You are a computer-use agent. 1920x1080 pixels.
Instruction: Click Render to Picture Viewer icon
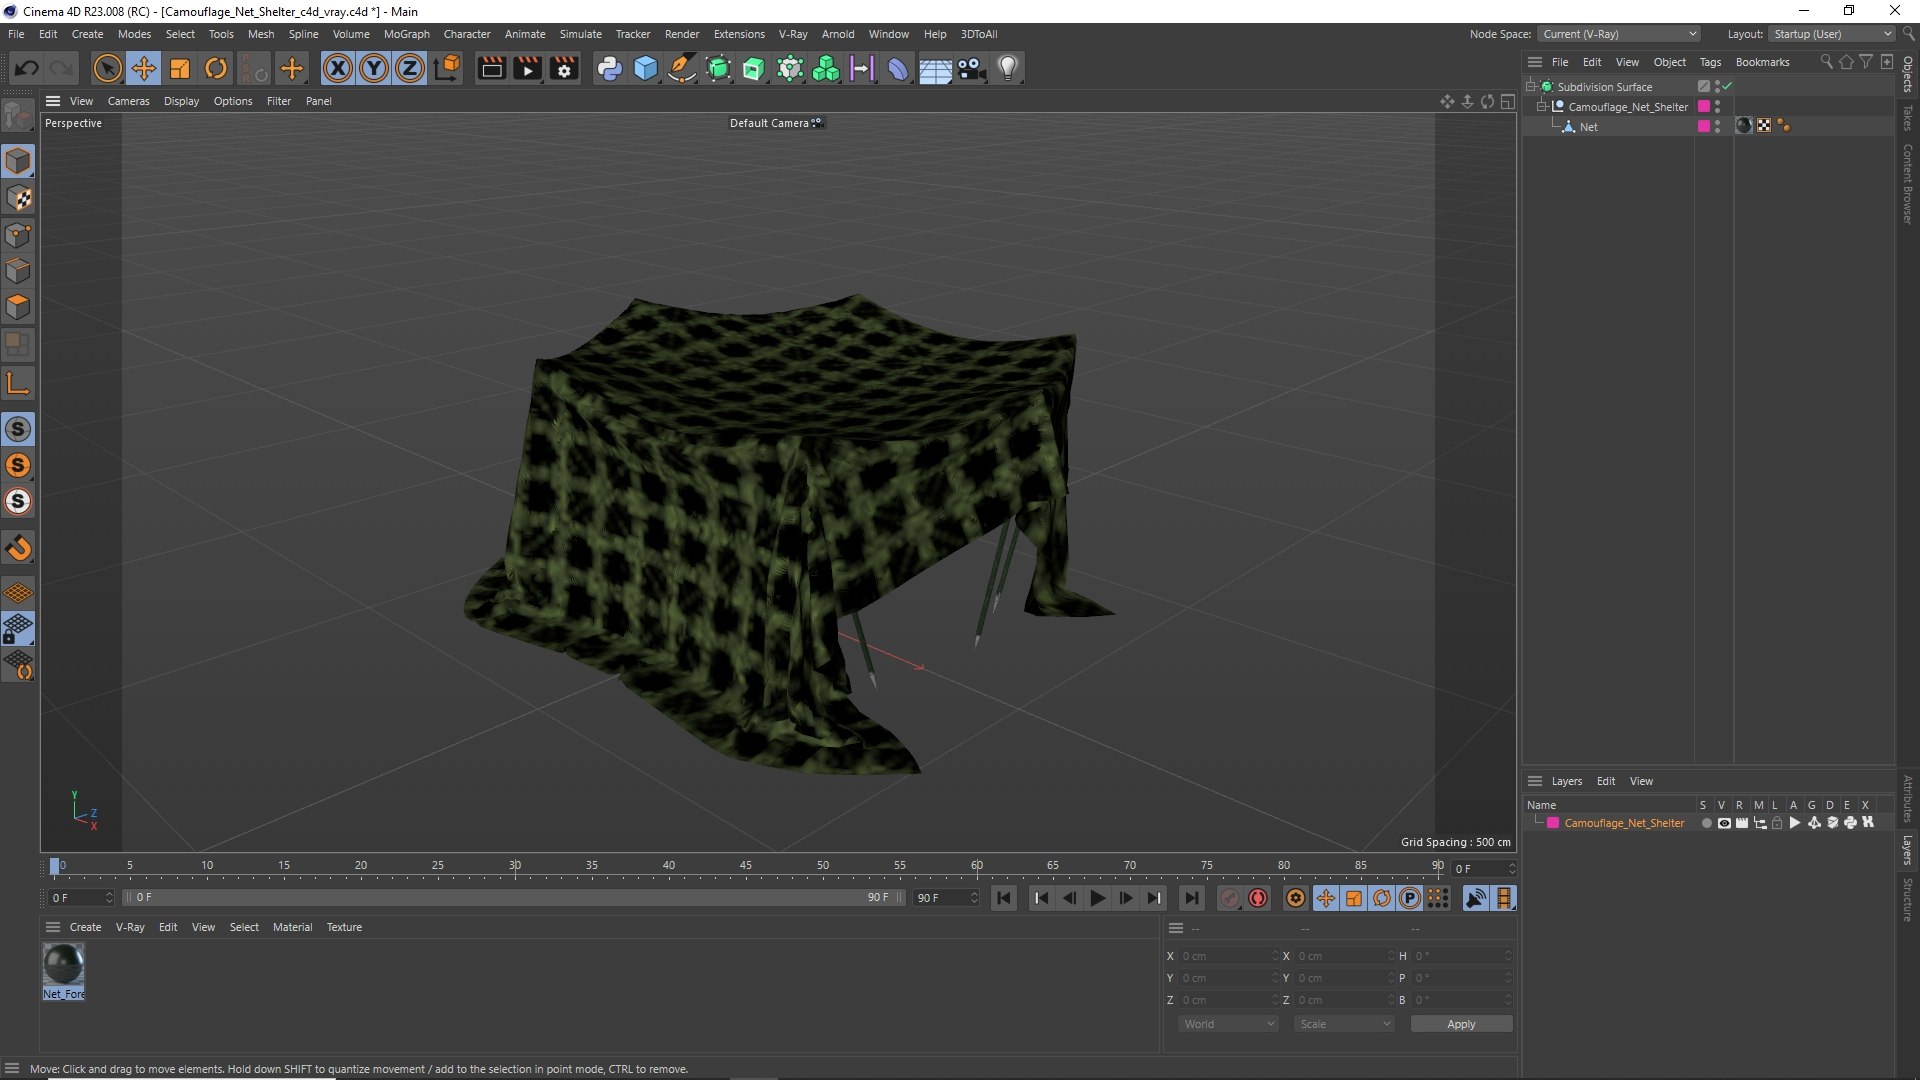(x=527, y=68)
